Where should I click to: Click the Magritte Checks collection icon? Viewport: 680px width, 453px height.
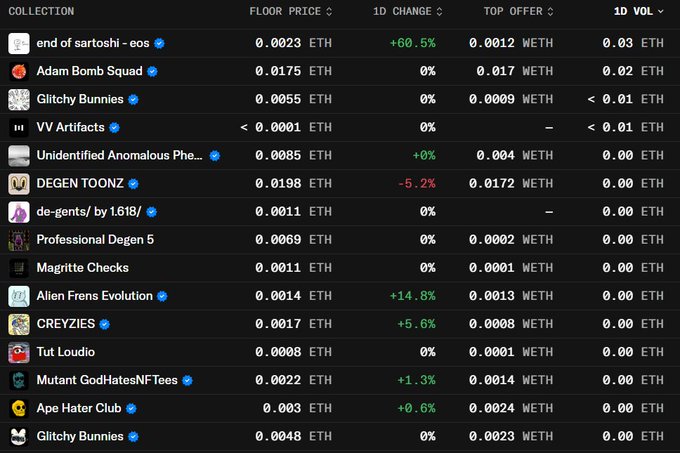tap(19, 268)
